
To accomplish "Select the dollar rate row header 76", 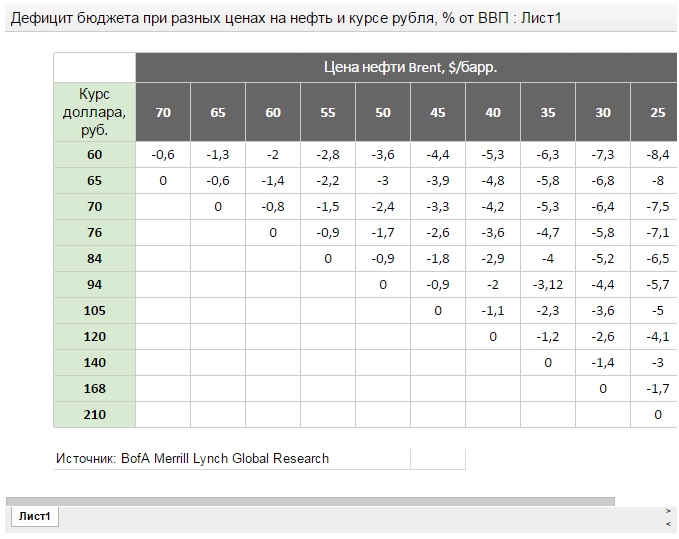I will pos(94,232).
